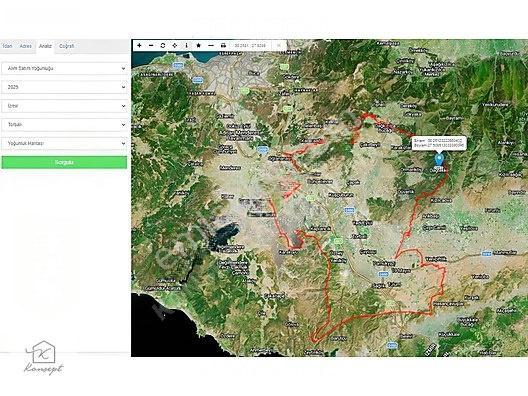
Task: Click the X icon at toolbar end
Action: pos(279,45)
